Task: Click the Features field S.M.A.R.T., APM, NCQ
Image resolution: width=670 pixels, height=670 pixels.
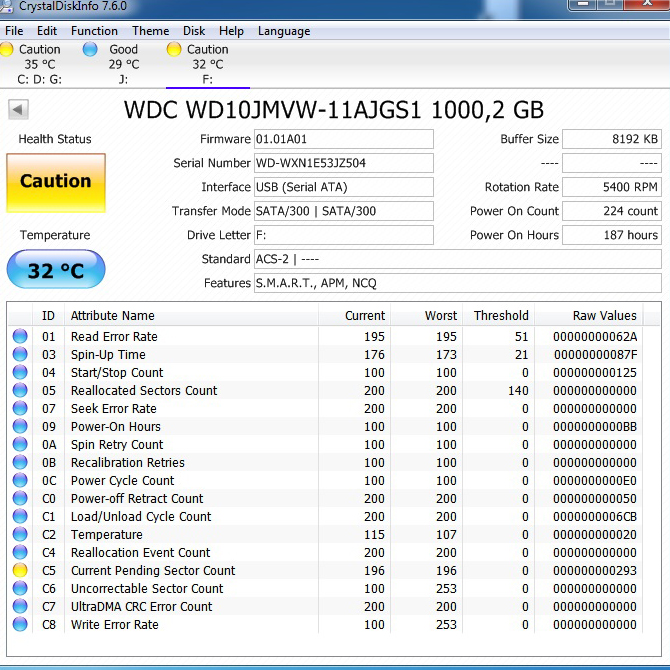Action: (x=458, y=283)
